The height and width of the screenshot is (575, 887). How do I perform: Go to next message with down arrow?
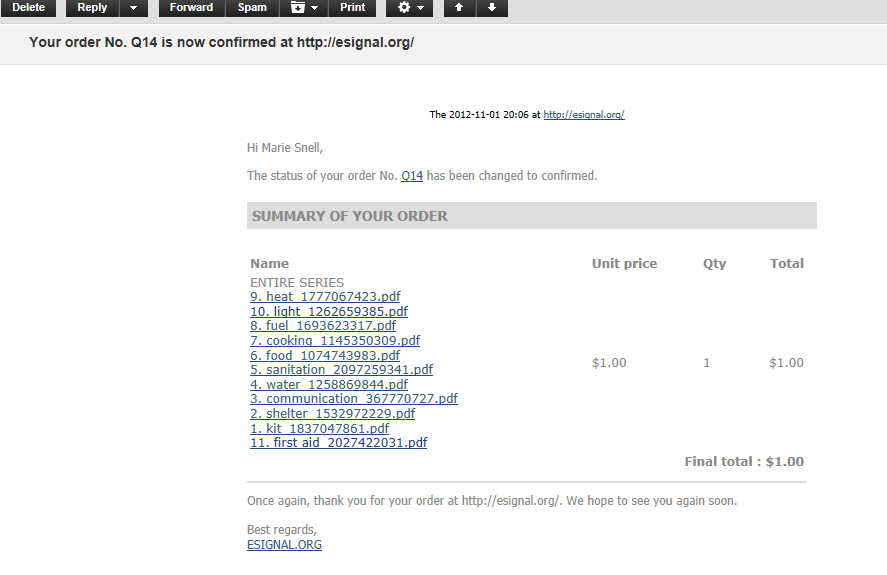(x=492, y=8)
